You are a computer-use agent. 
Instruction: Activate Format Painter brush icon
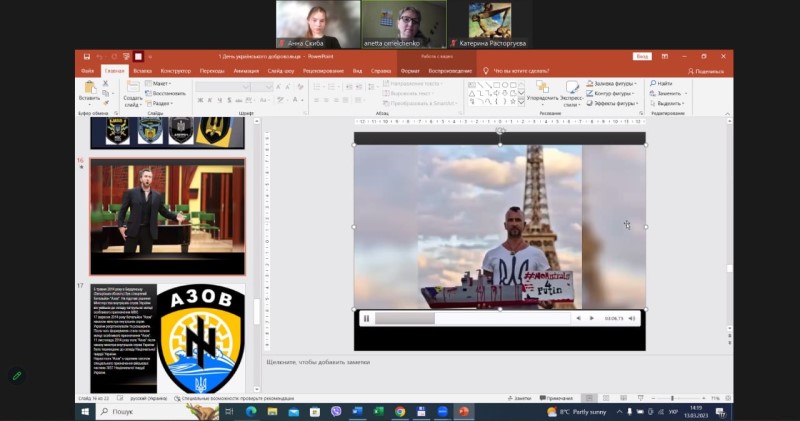[106, 103]
